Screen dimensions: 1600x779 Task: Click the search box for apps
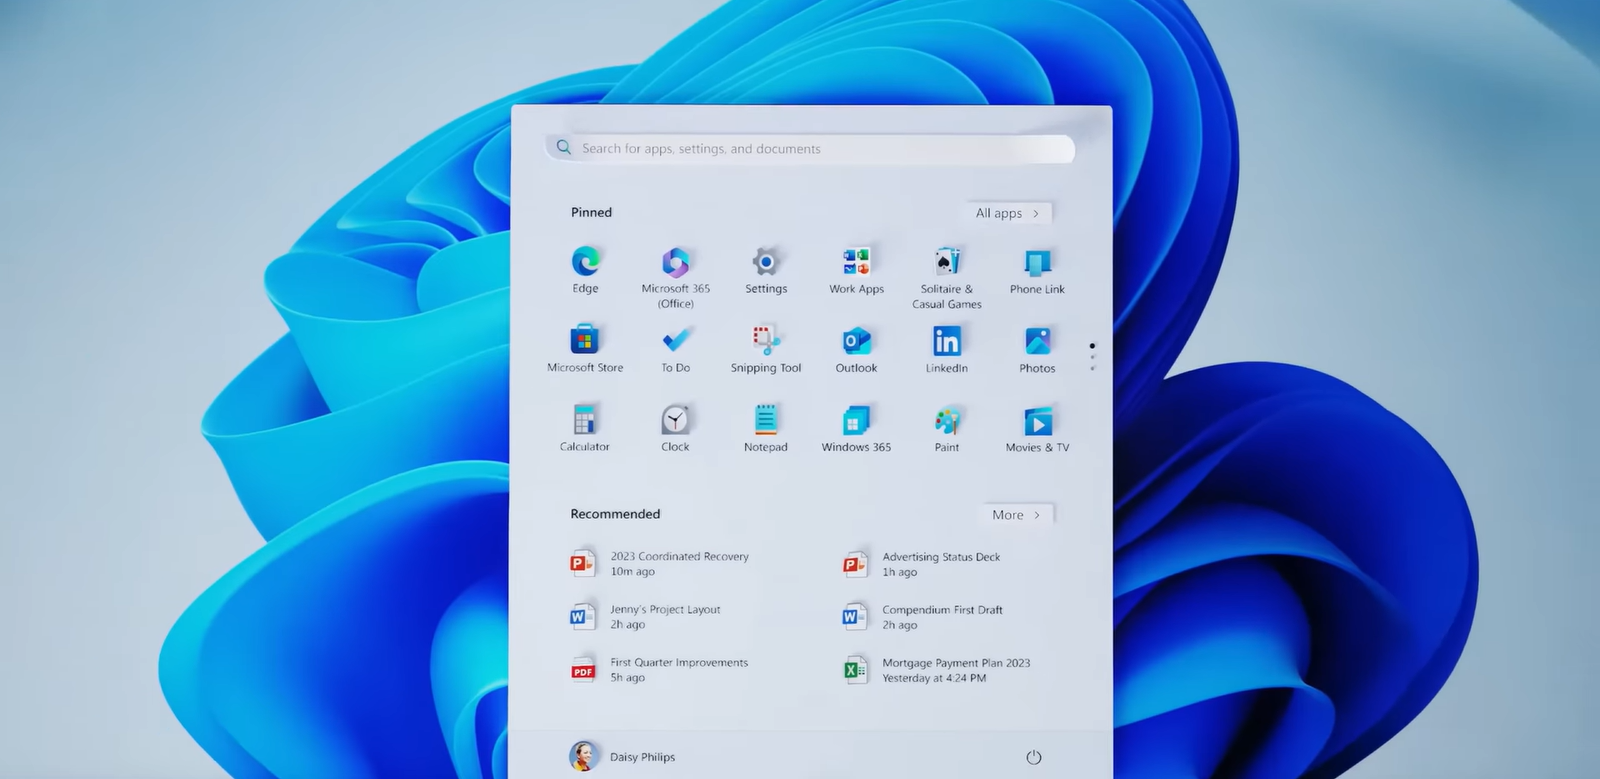coord(810,149)
